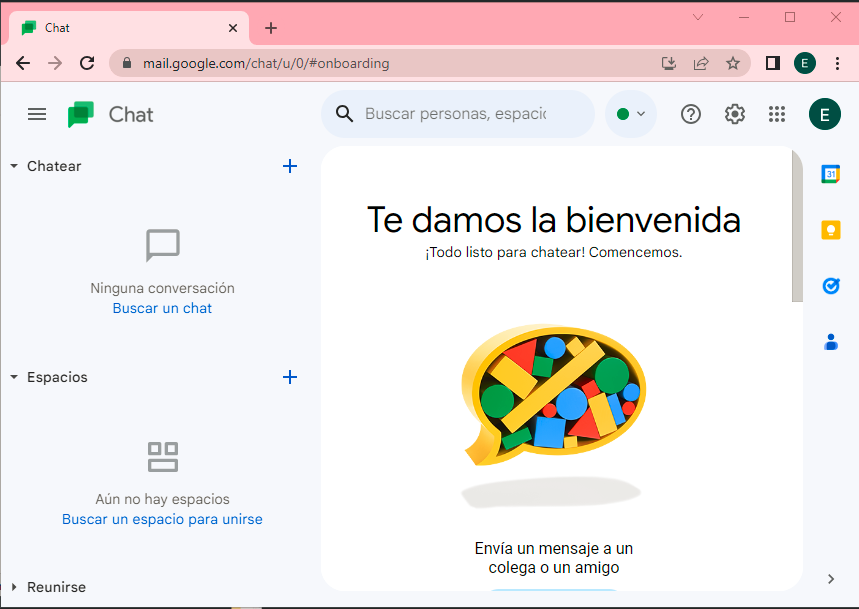Click the Buscar un chat link

162,308
